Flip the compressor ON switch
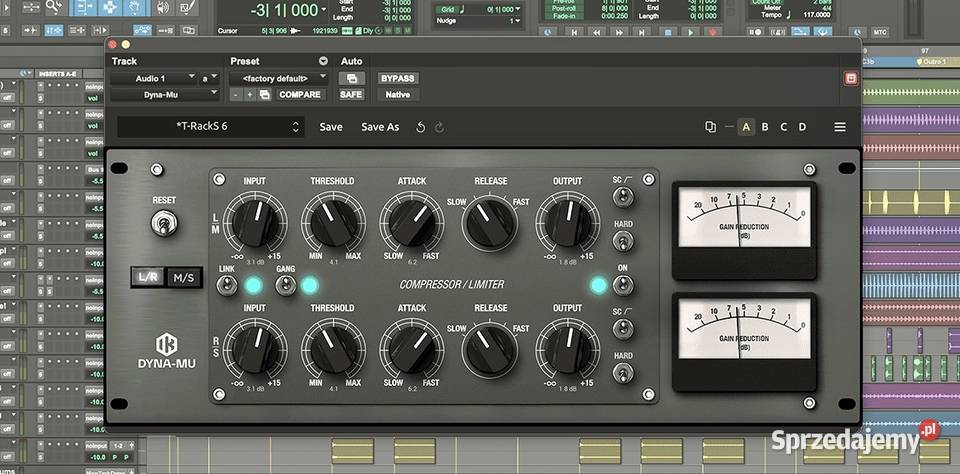960x474 pixels. (x=622, y=285)
